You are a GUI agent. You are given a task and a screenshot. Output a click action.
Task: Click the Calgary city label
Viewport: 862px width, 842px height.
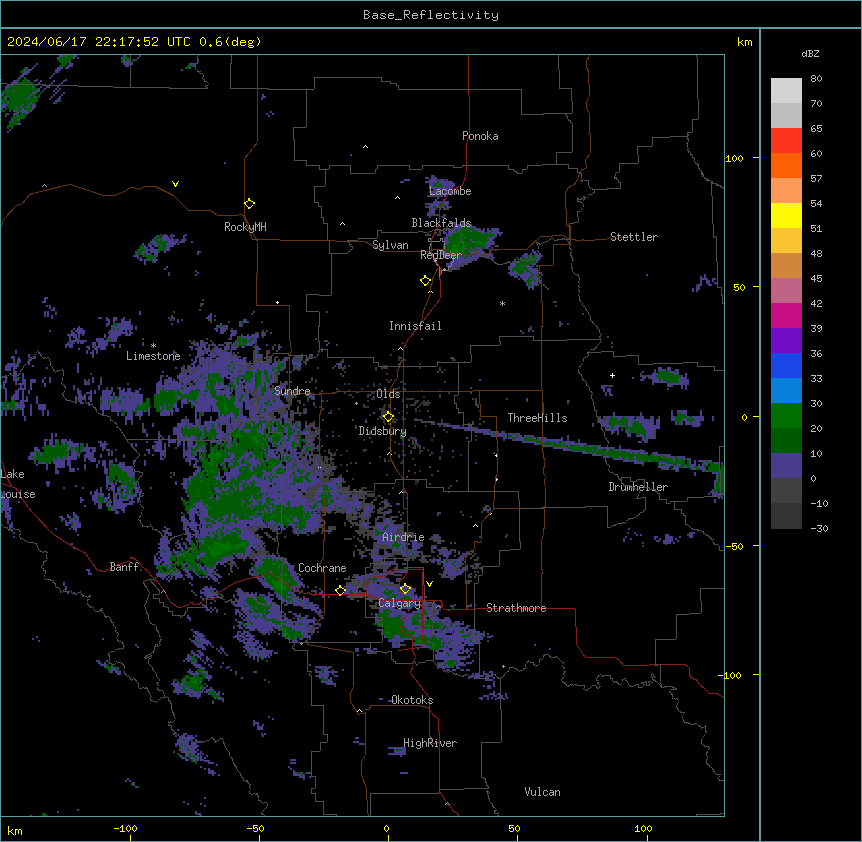(399, 603)
